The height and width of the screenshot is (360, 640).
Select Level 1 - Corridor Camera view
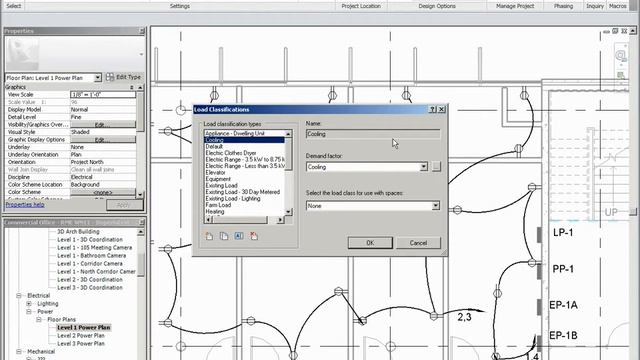tap(90, 263)
